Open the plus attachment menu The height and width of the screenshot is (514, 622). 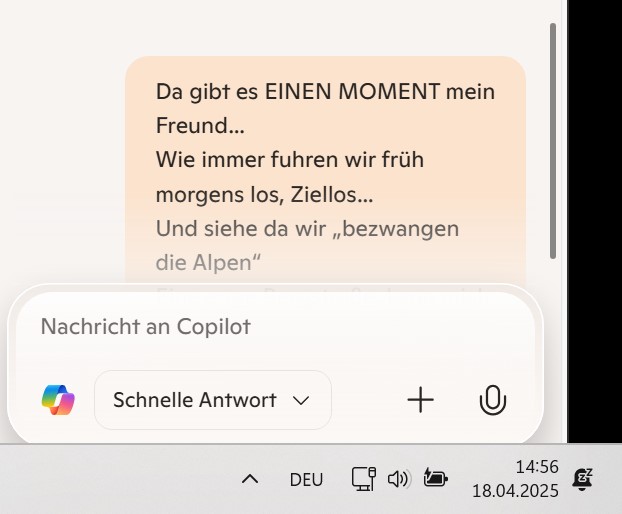(420, 400)
